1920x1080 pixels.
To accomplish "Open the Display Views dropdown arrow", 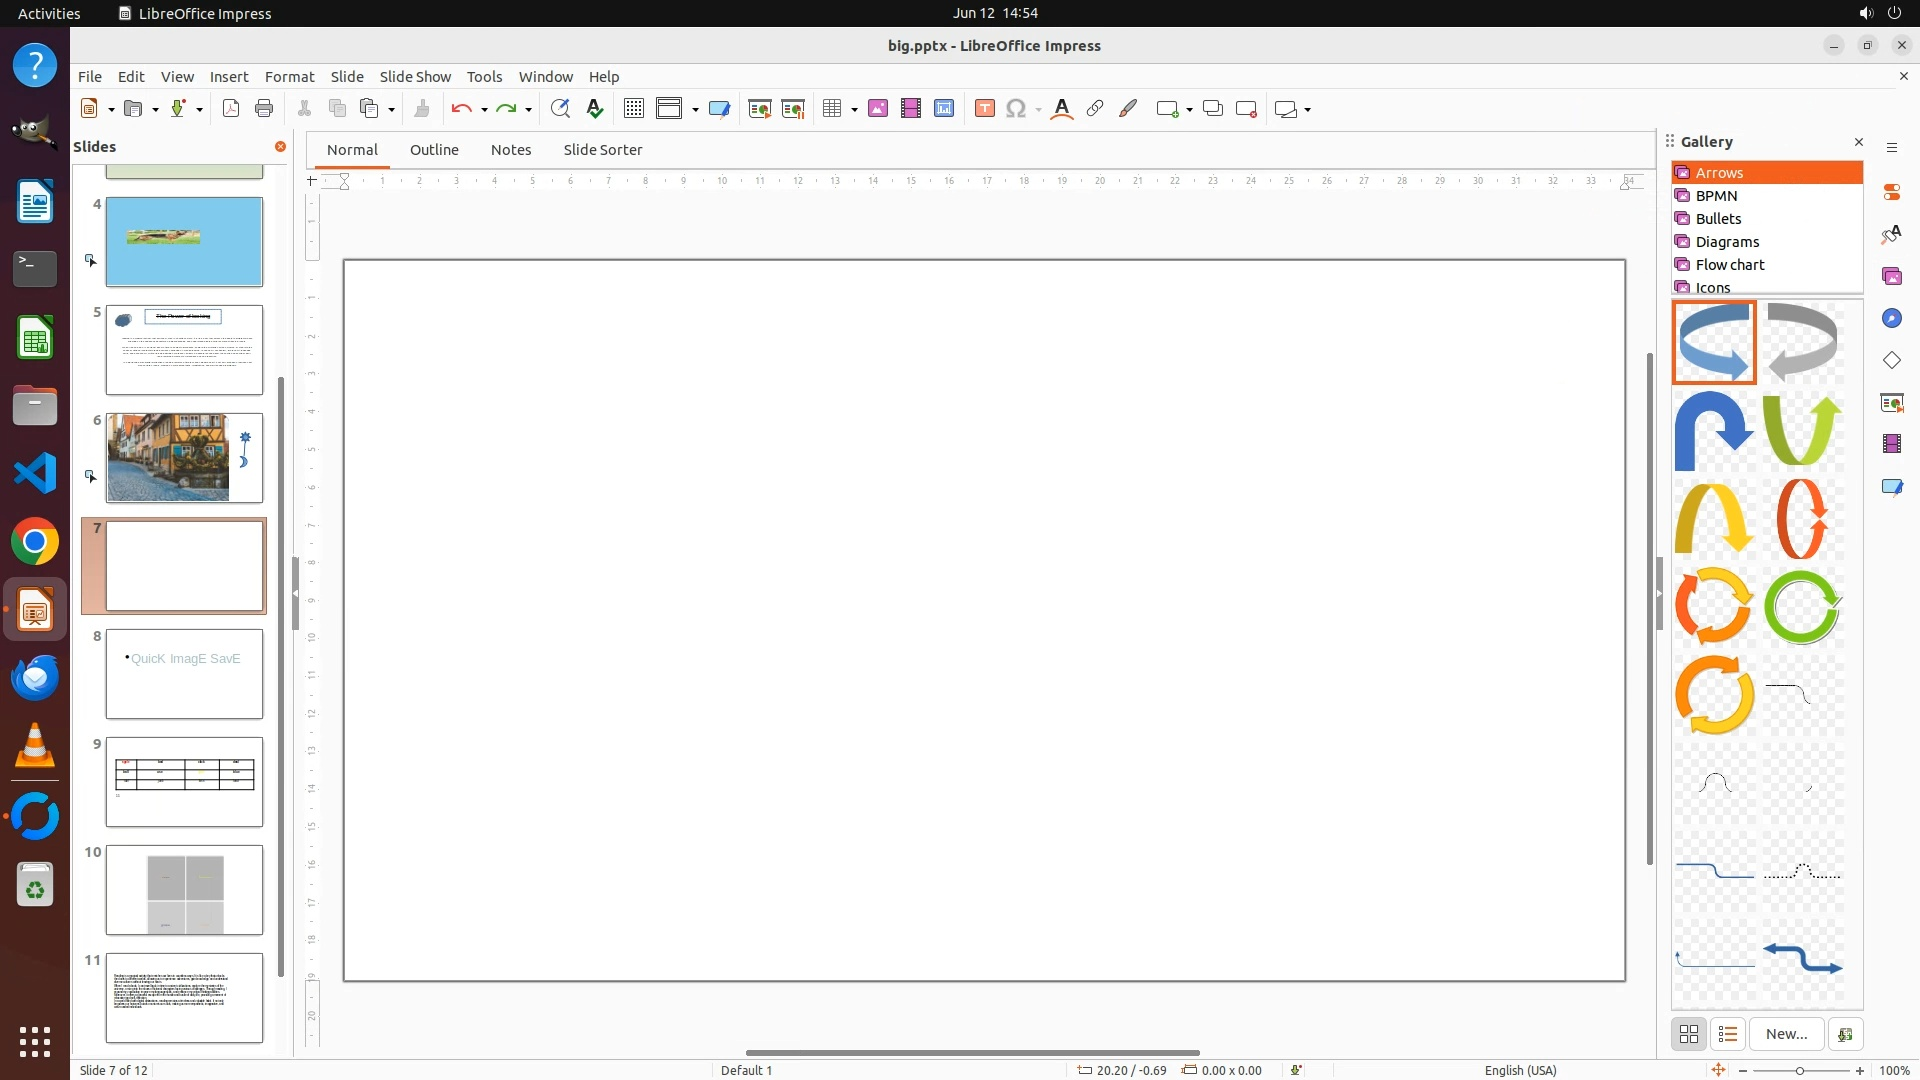I will 695,110.
